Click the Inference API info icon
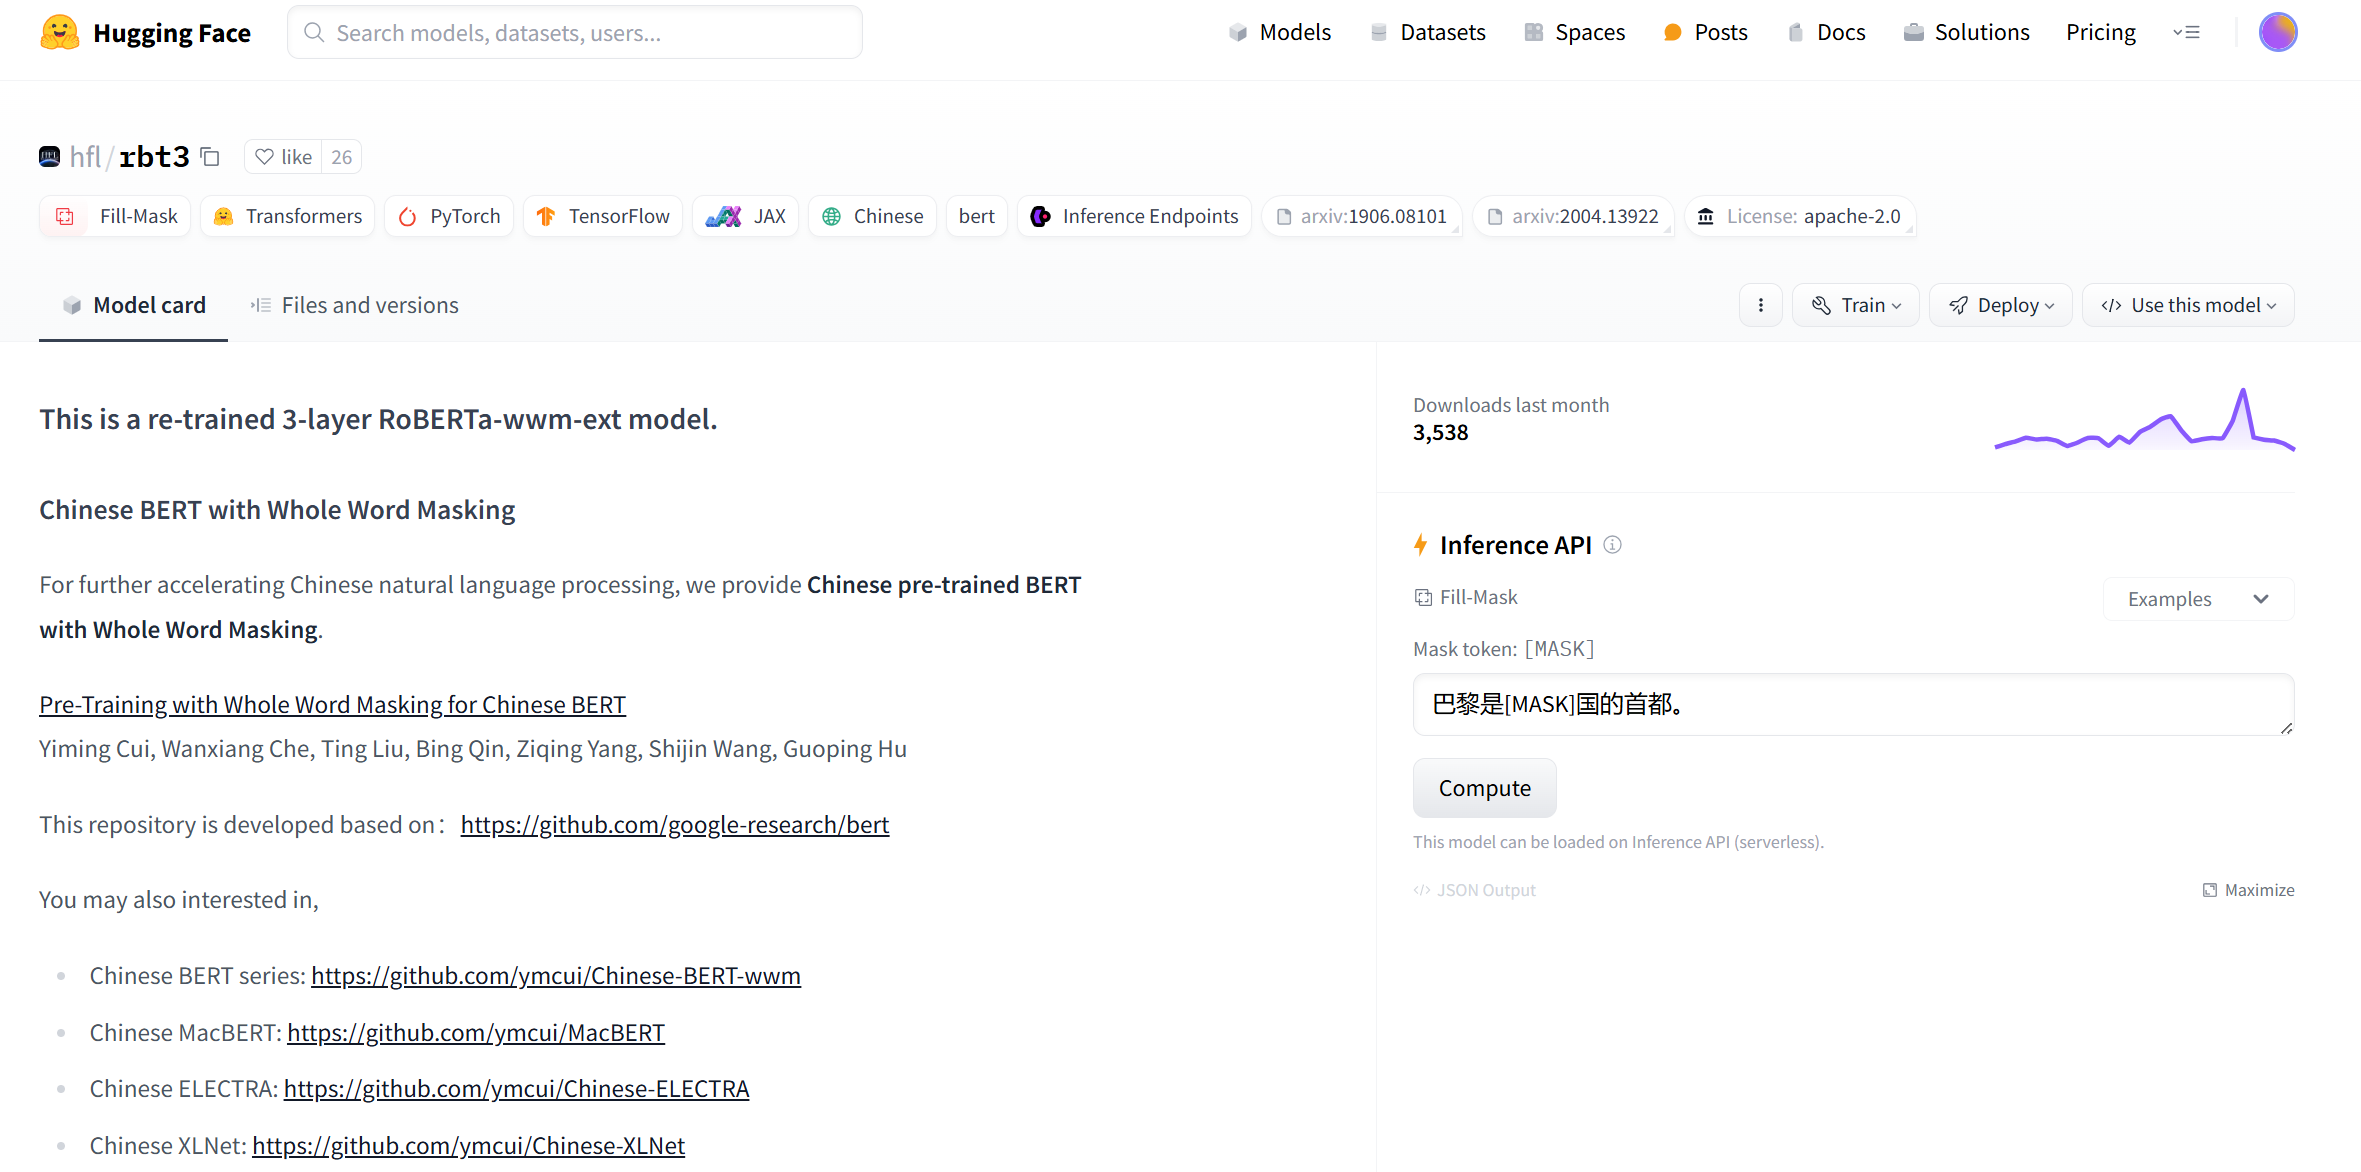The image size is (2361, 1172). [x=1612, y=545]
